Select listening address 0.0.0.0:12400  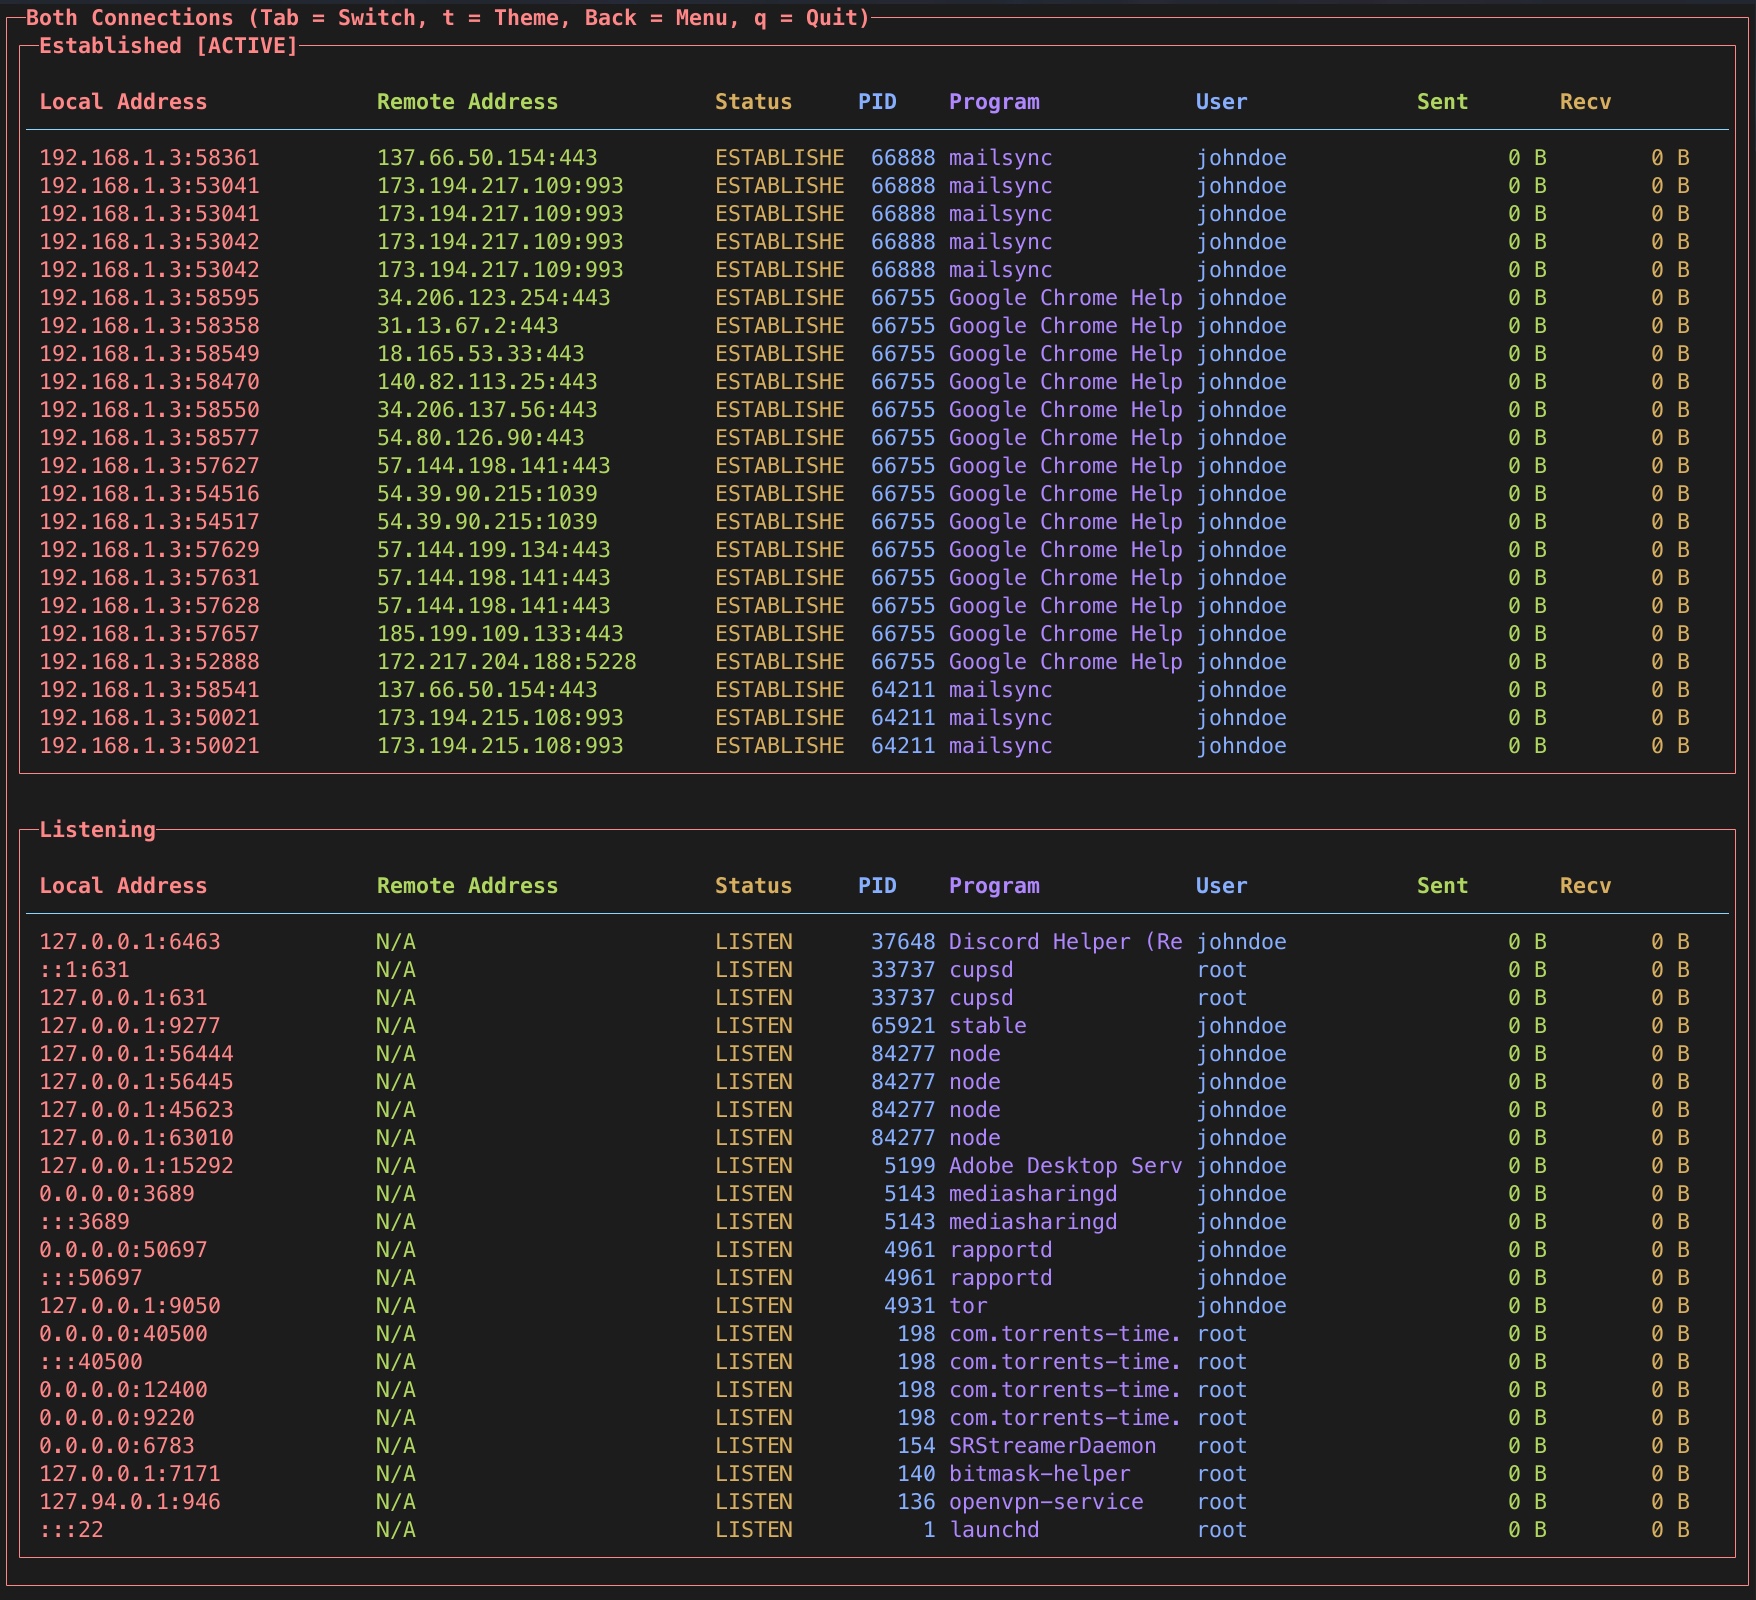123,1390
